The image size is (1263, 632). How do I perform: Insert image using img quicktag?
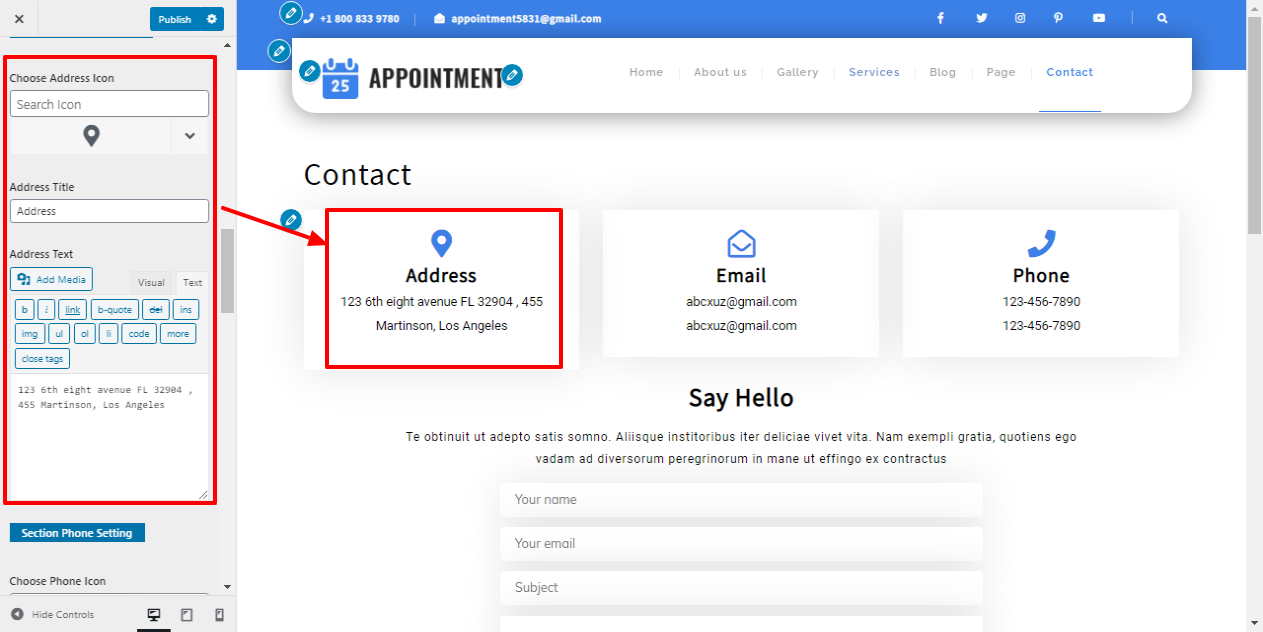pos(30,334)
